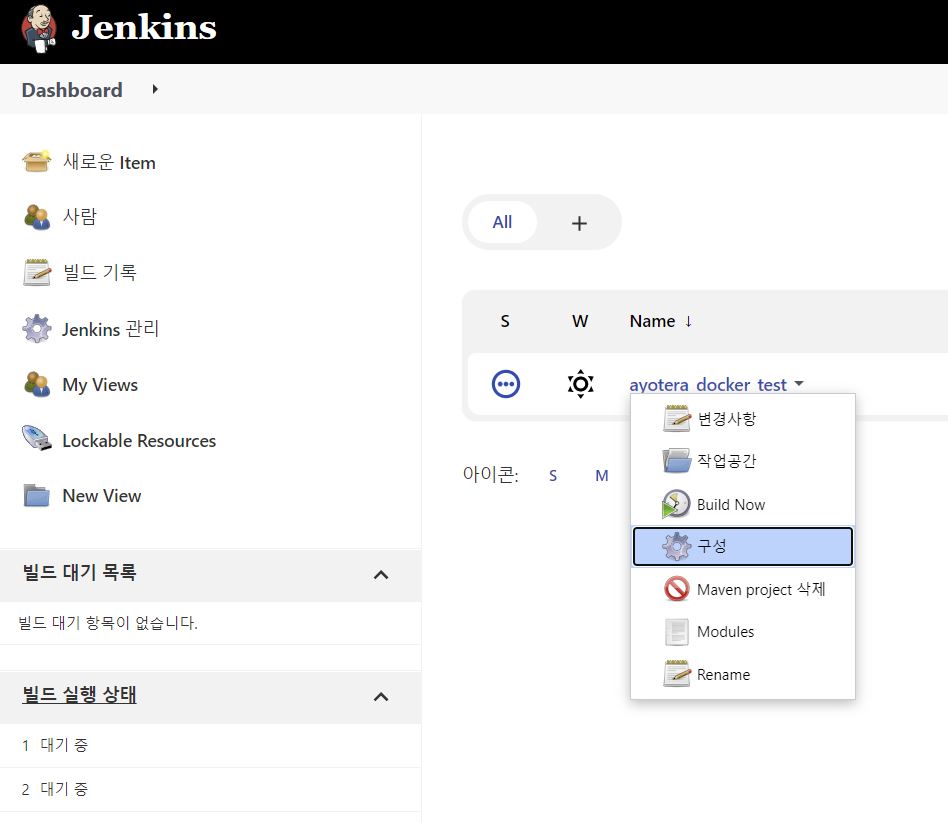The image size is (948, 823).
Task: Sort jobs by Name column header
Action: coord(661,321)
